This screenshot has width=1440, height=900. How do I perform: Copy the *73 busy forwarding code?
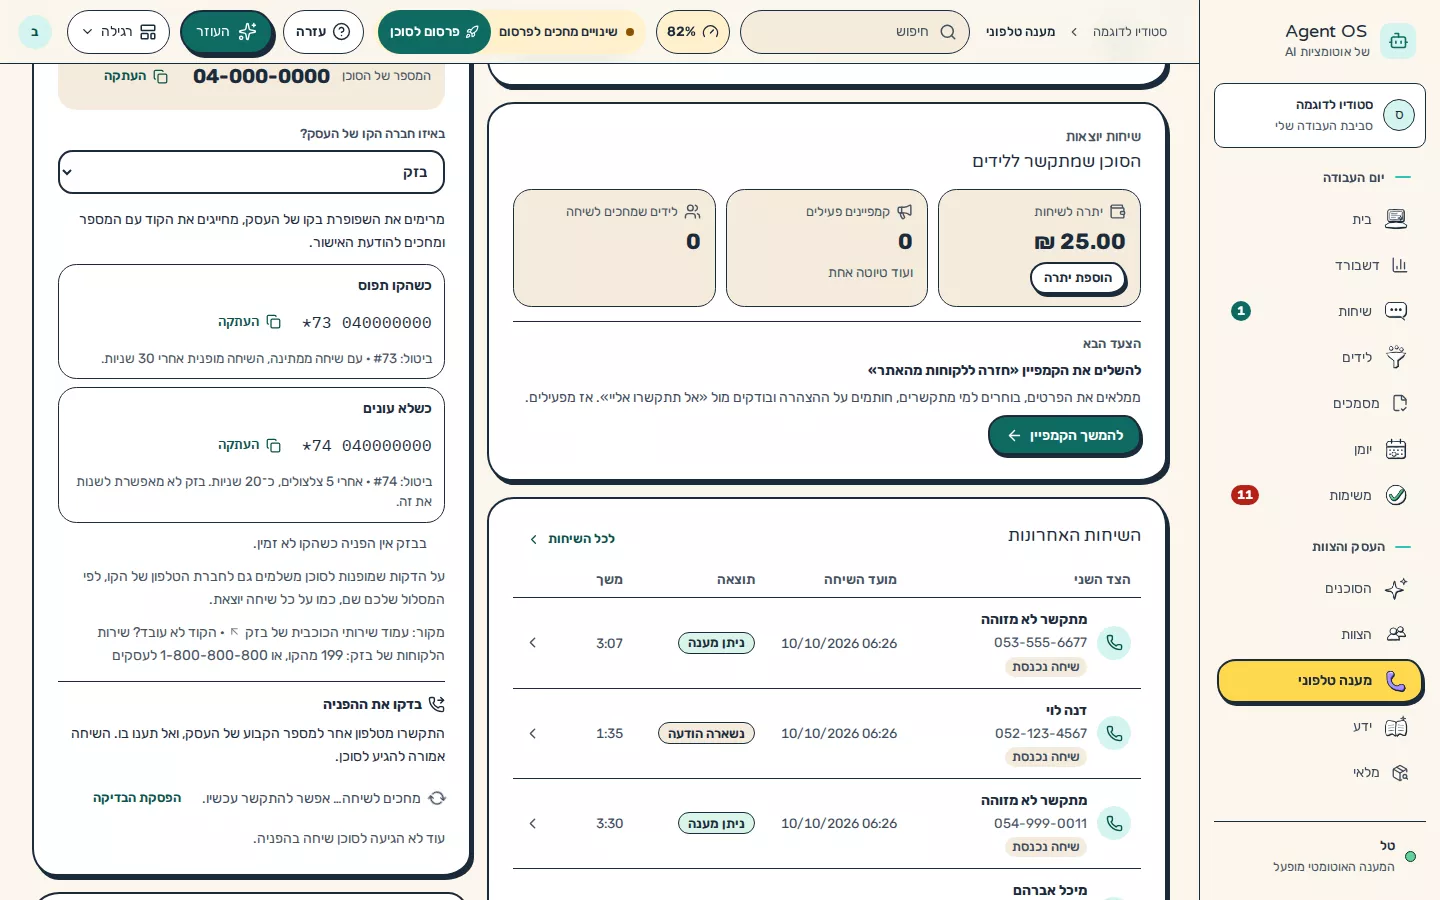click(x=250, y=322)
